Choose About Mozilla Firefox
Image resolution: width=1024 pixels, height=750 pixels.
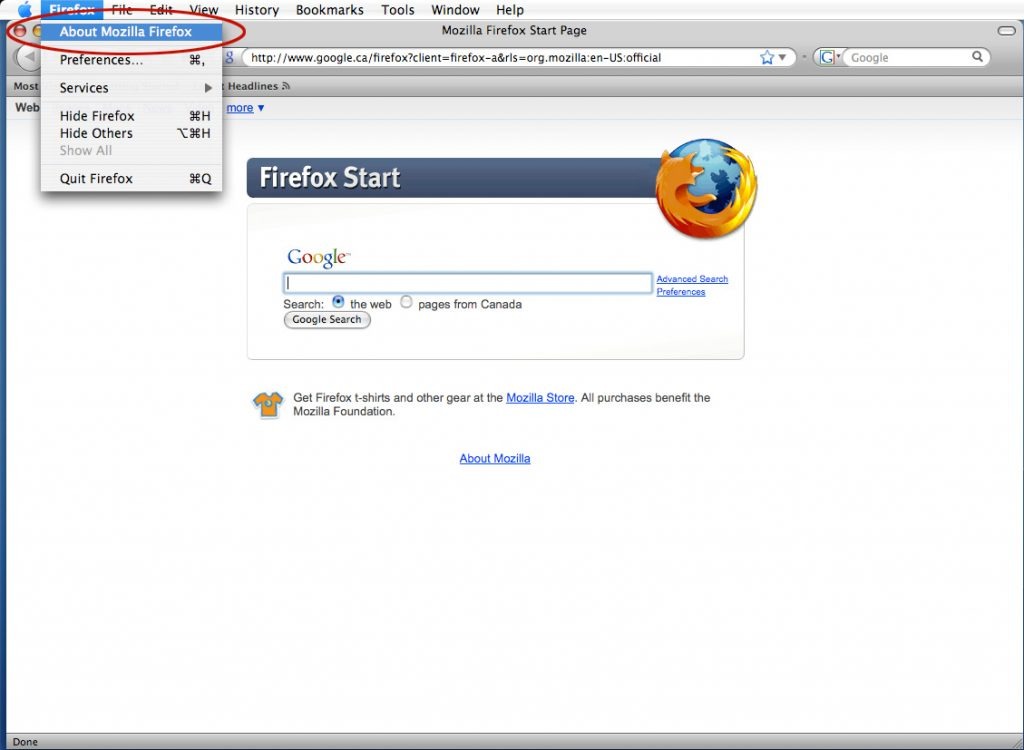(131, 31)
